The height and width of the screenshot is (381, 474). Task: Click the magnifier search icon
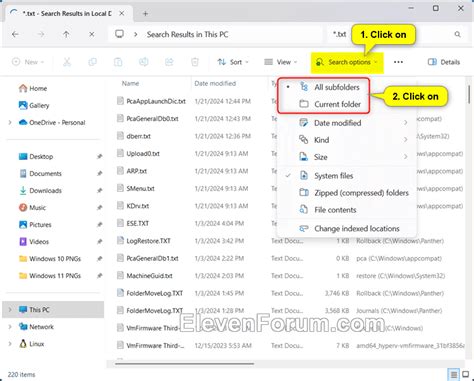pos(458,34)
